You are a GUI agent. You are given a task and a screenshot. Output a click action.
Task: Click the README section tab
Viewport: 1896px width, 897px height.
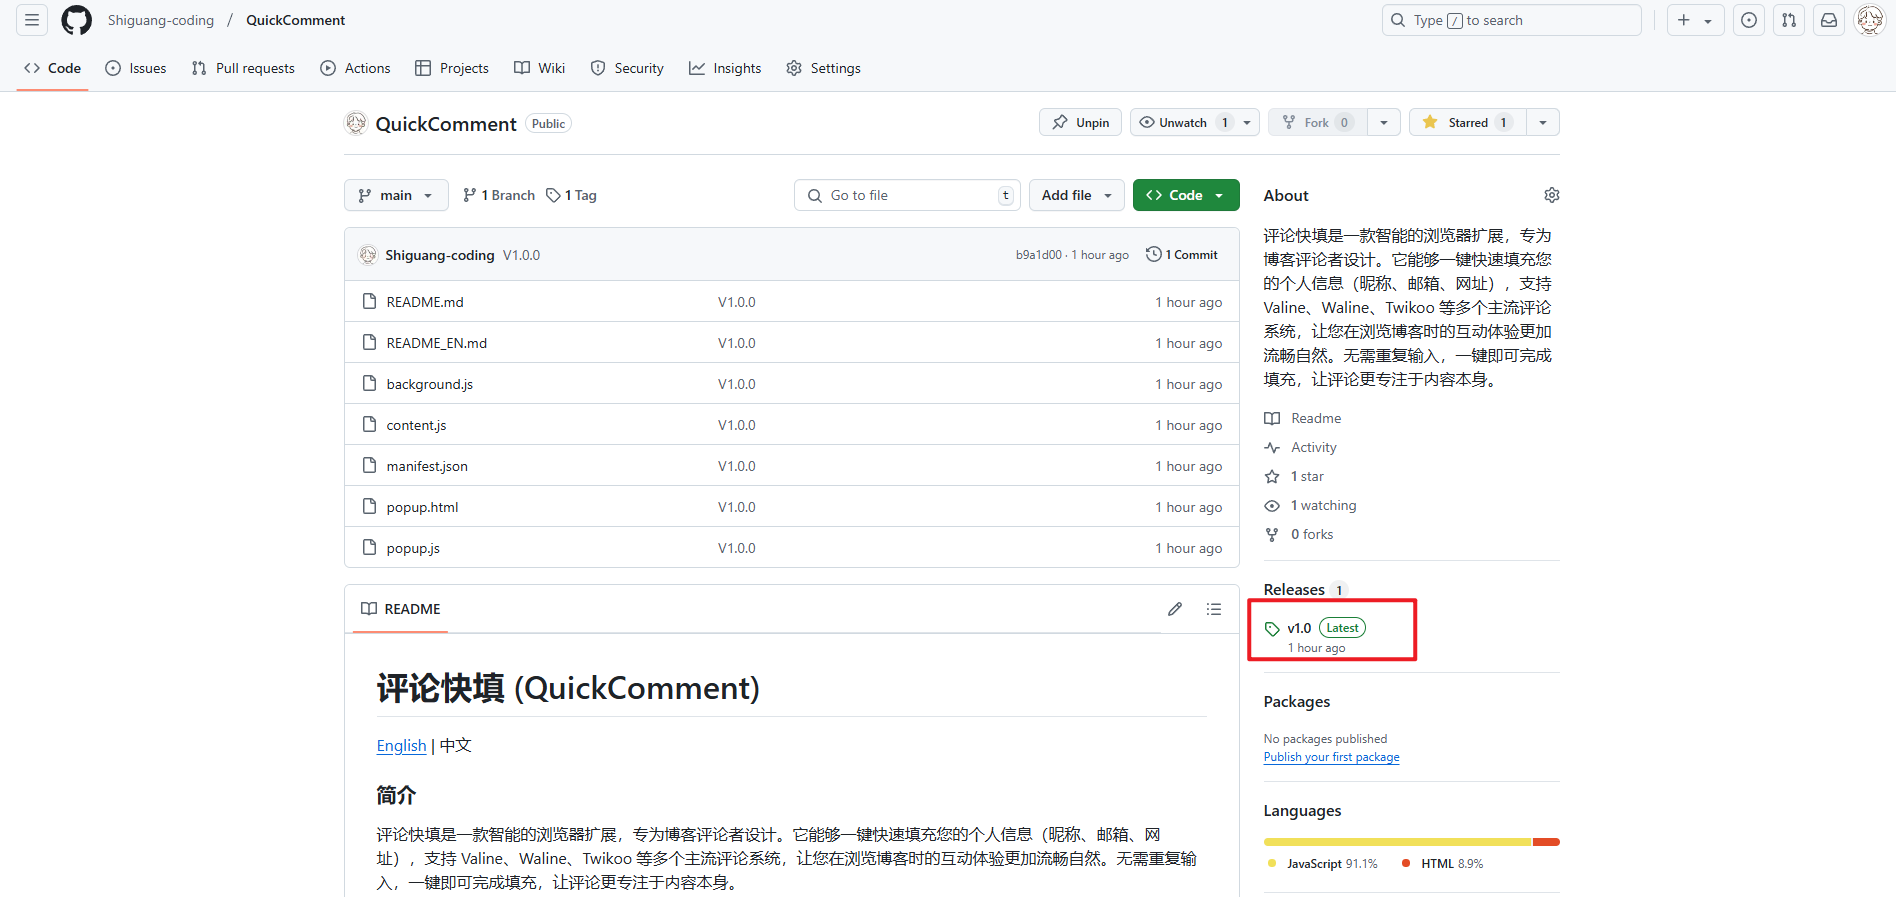(400, 609)
